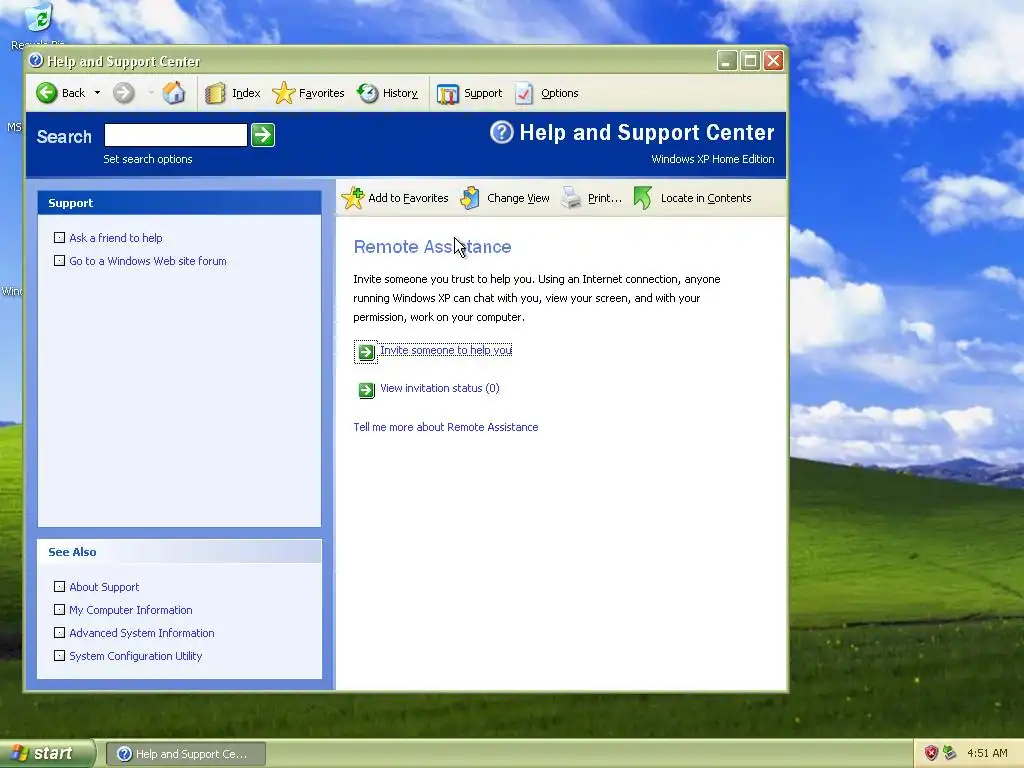Click the grayed Forward arrow button
Screen dimensions: 1024x768
[123, 93]
